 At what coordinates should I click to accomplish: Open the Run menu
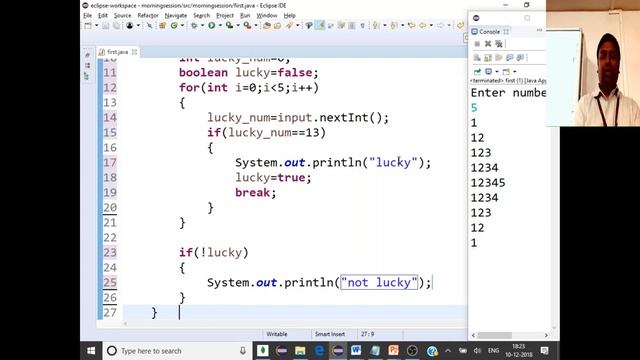click(x=245, y=16)
